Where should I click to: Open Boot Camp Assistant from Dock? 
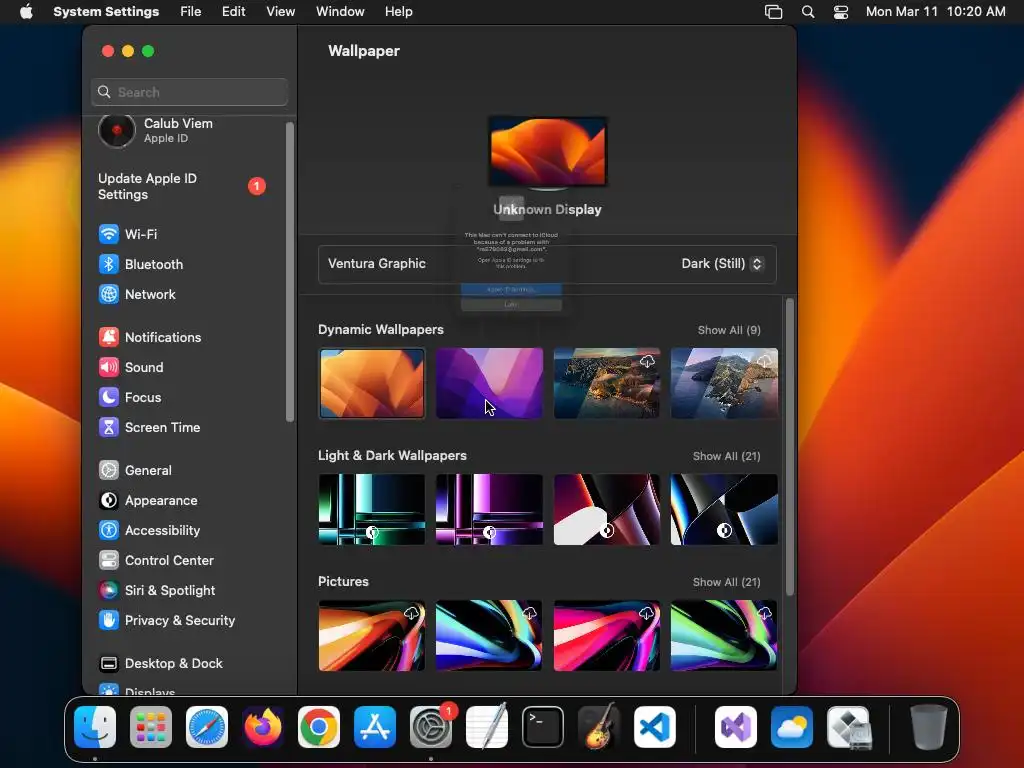click(848, 727)
